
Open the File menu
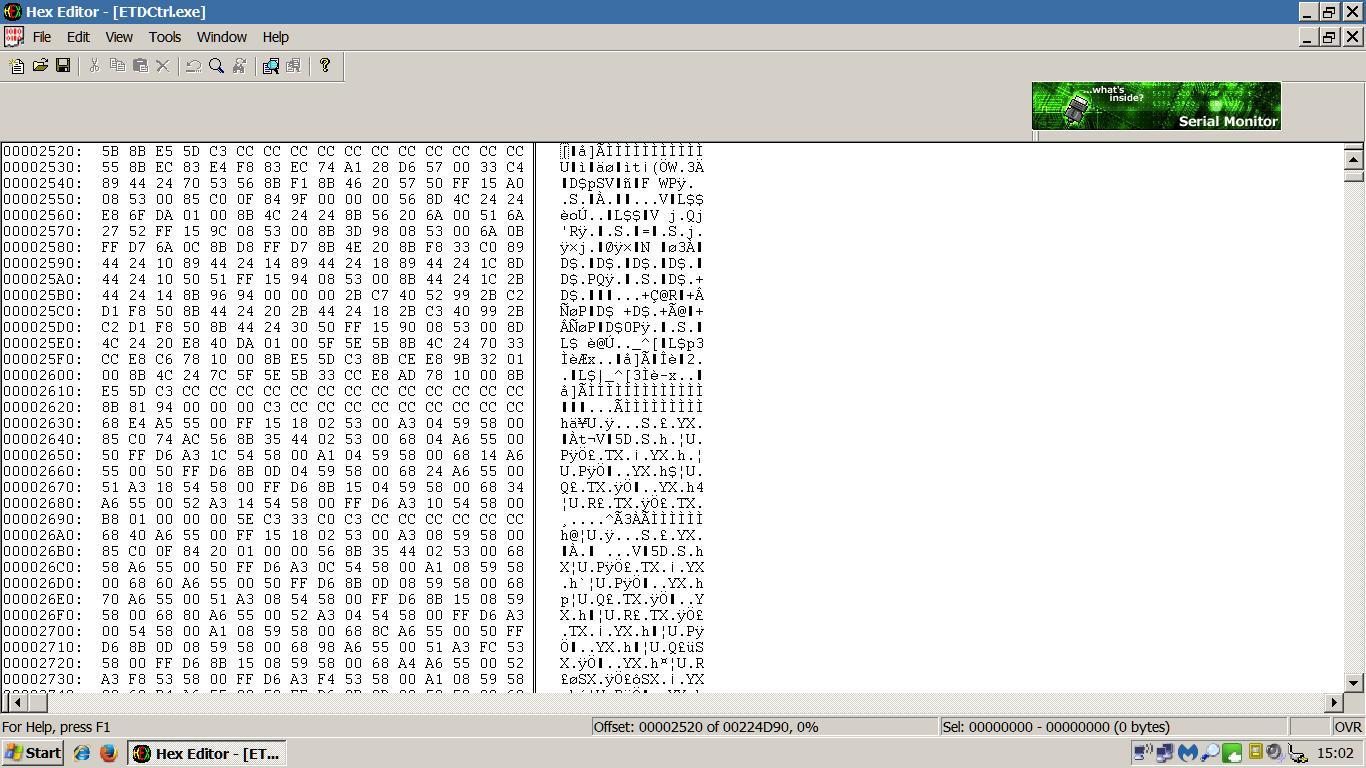coord(42,37)
